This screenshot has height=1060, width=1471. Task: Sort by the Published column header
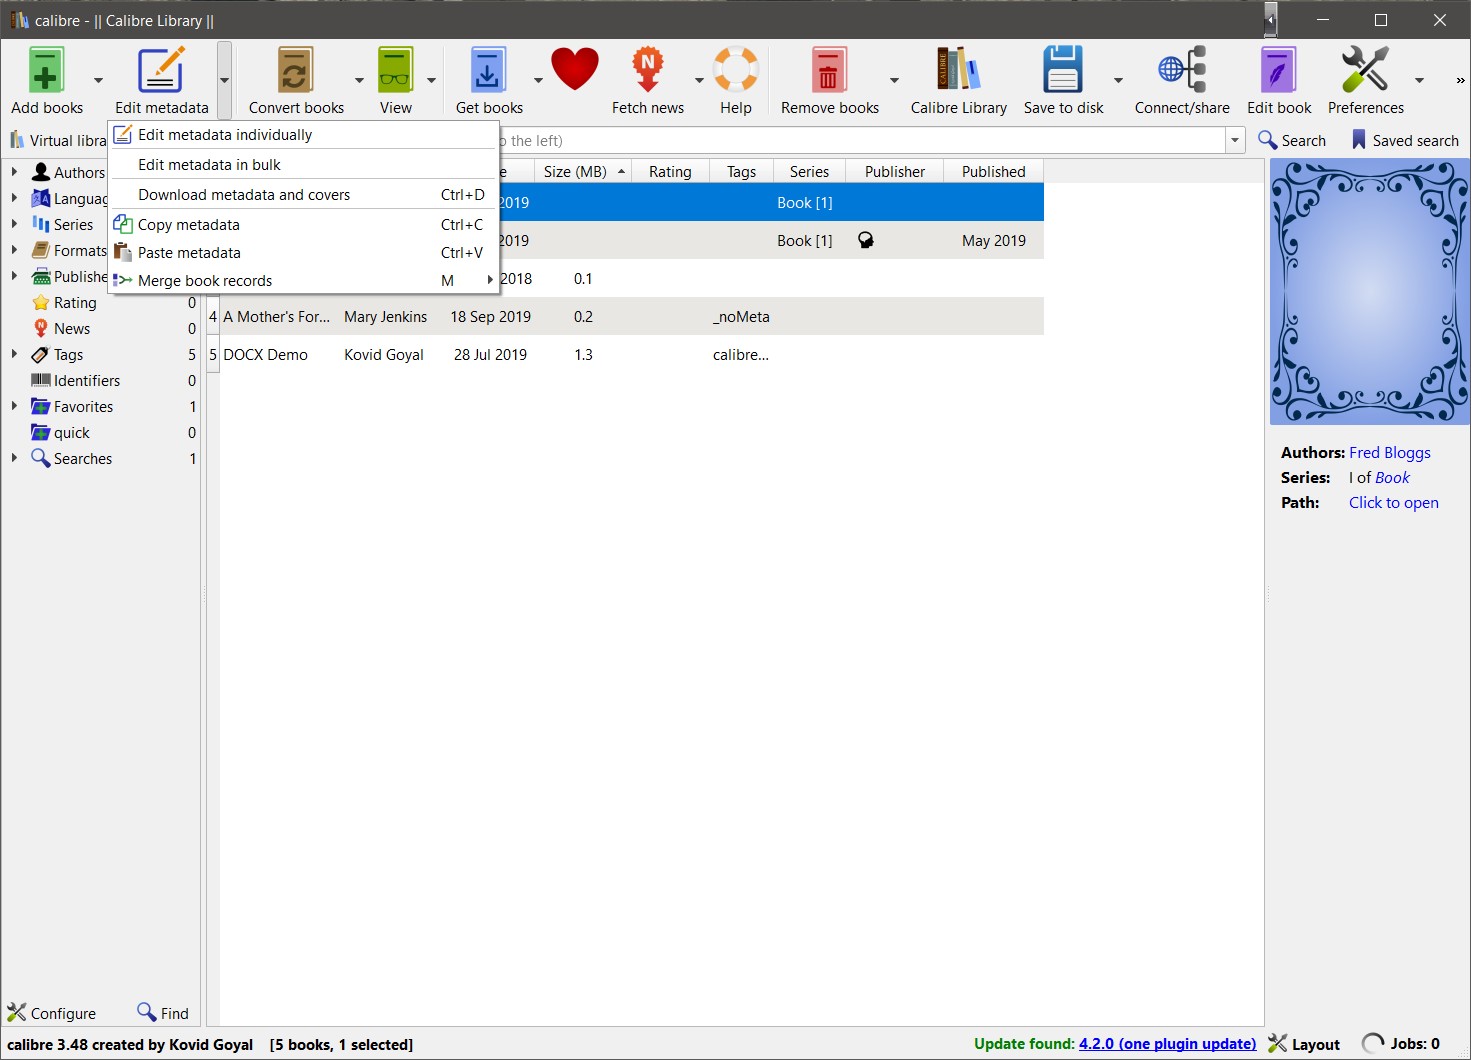[994, 172]
